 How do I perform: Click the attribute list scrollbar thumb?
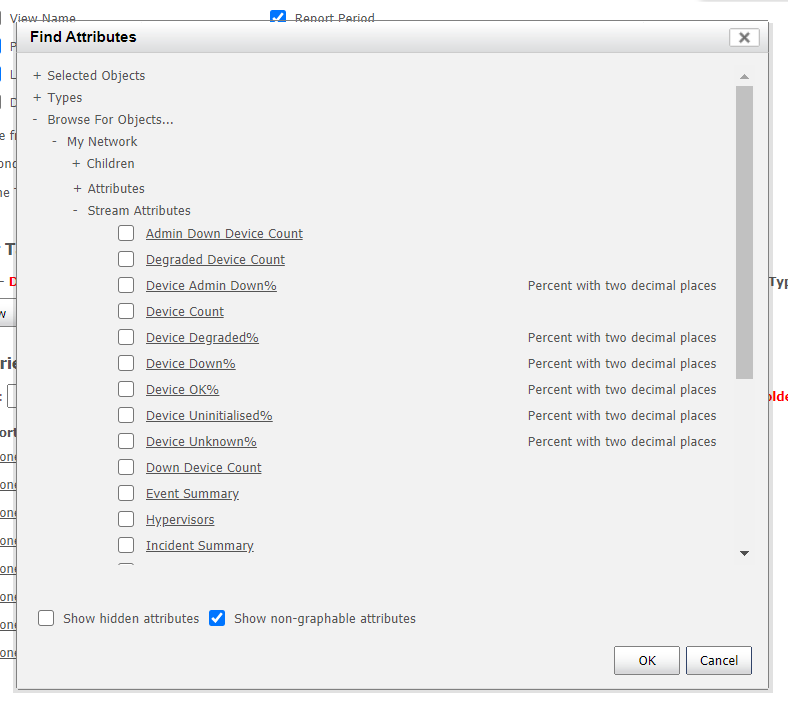[744, 230]
